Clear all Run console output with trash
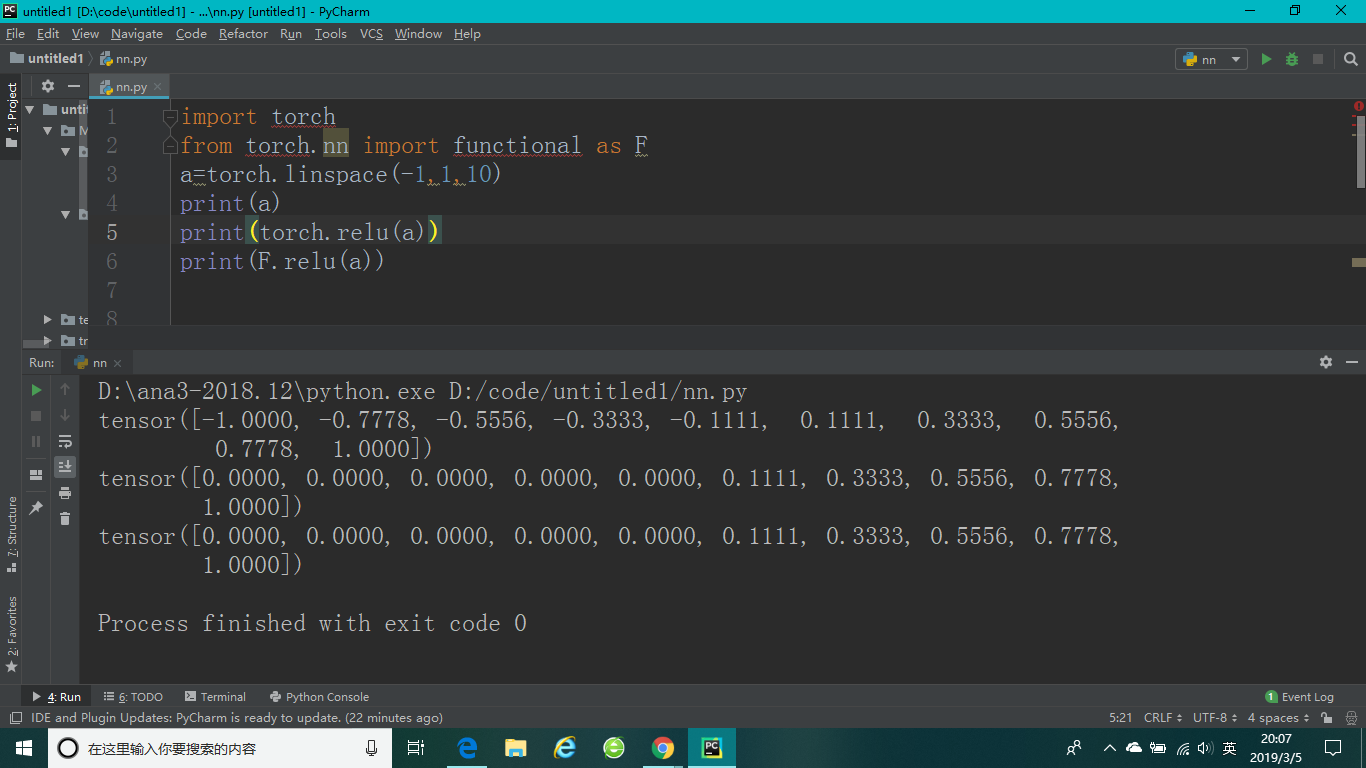Image resolution: width=1366 pixels, height=768 pixels. pos(65,518)
